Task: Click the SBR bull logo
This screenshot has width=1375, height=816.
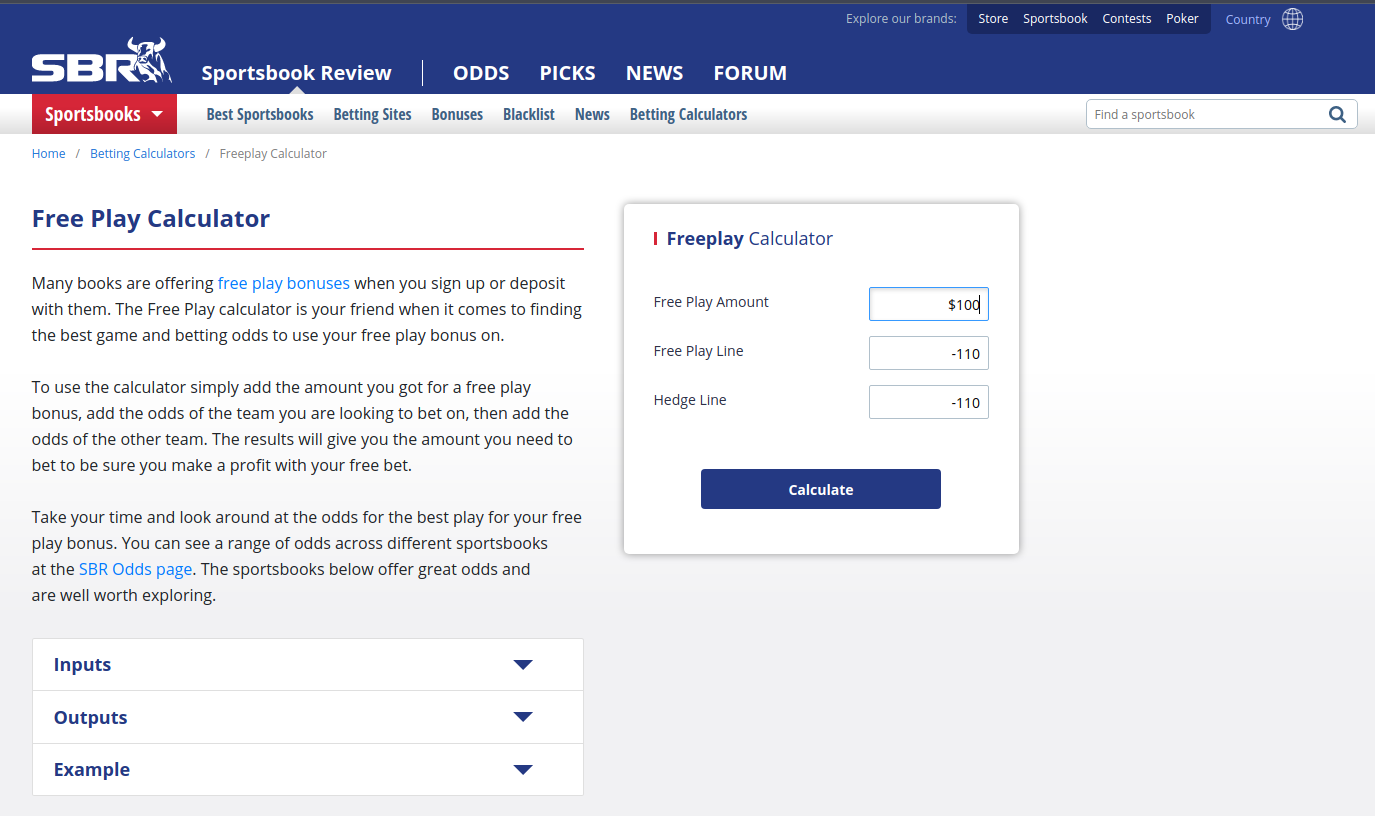Action: pos(102,62)
